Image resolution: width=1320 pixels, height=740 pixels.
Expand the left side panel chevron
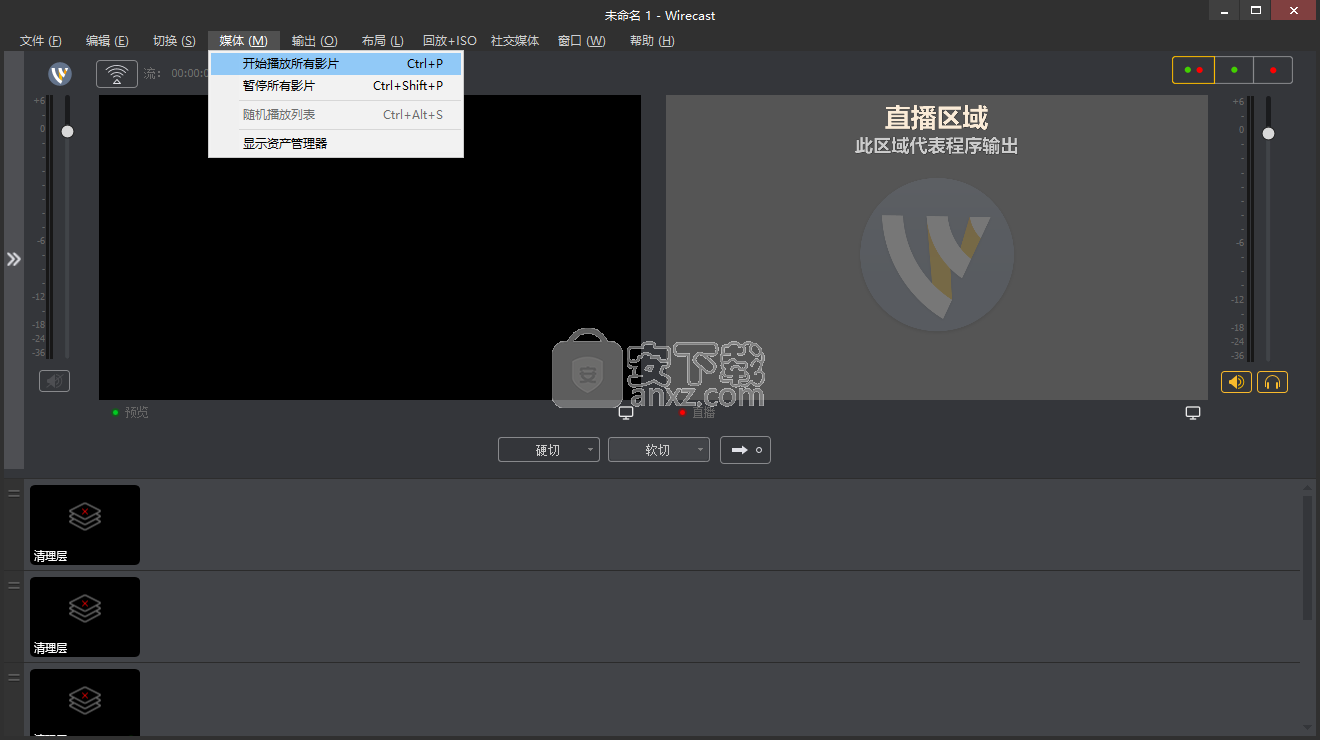point(13,259)
